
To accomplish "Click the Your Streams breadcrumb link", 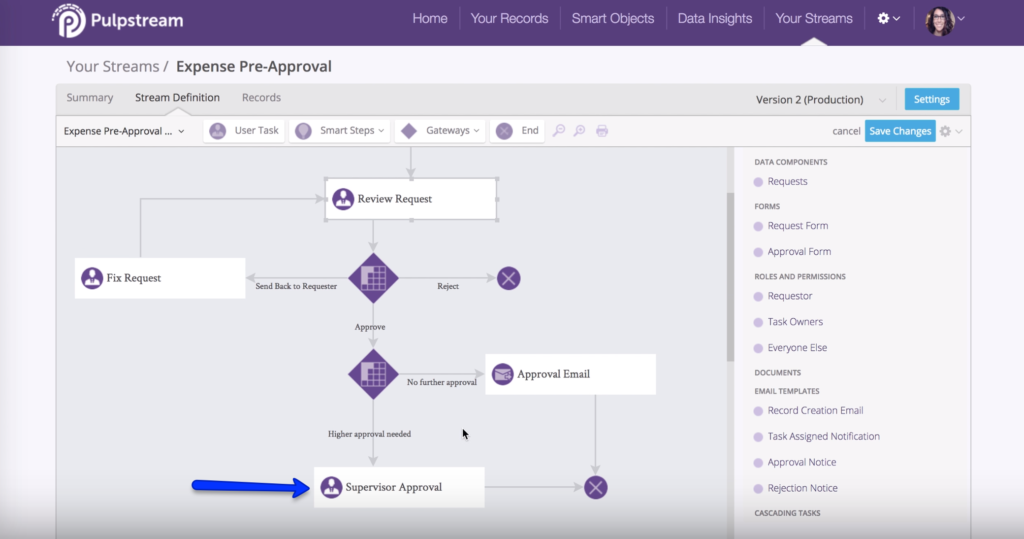I will (112, 67).
